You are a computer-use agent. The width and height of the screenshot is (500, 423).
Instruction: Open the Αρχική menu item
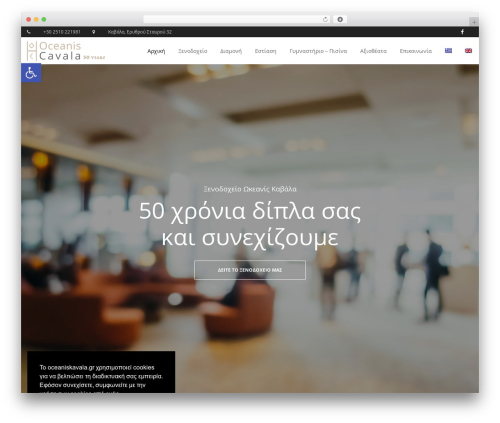[x=156, y=51]
